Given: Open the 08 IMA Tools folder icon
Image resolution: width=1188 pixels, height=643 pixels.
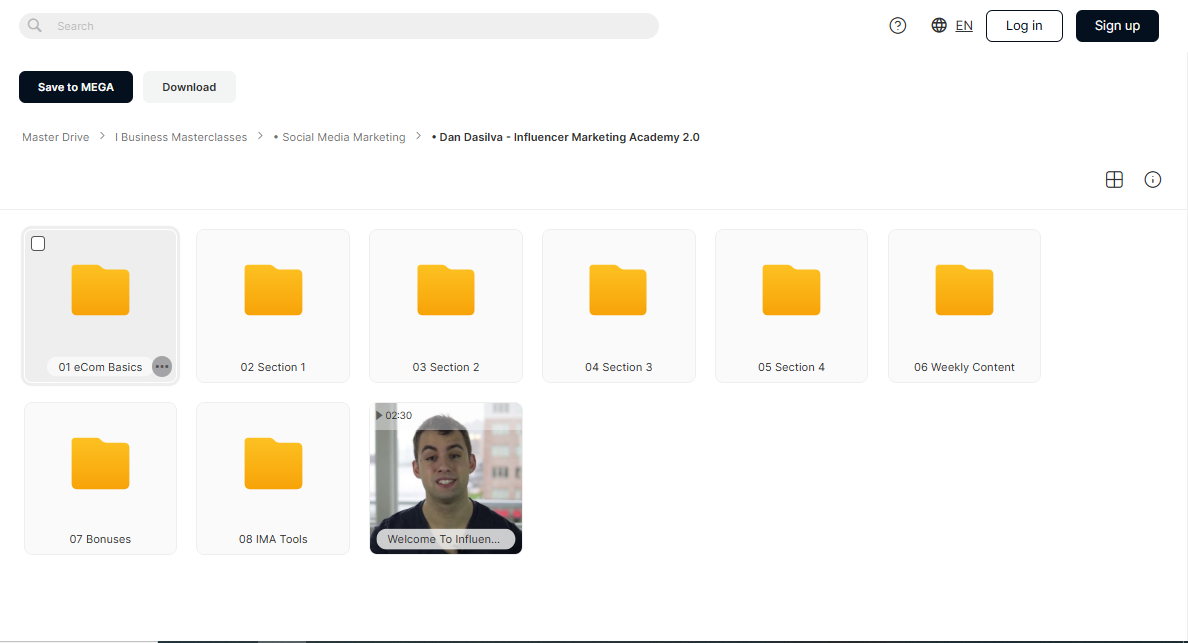Looking at the screenshot, I should click(273, 463).
